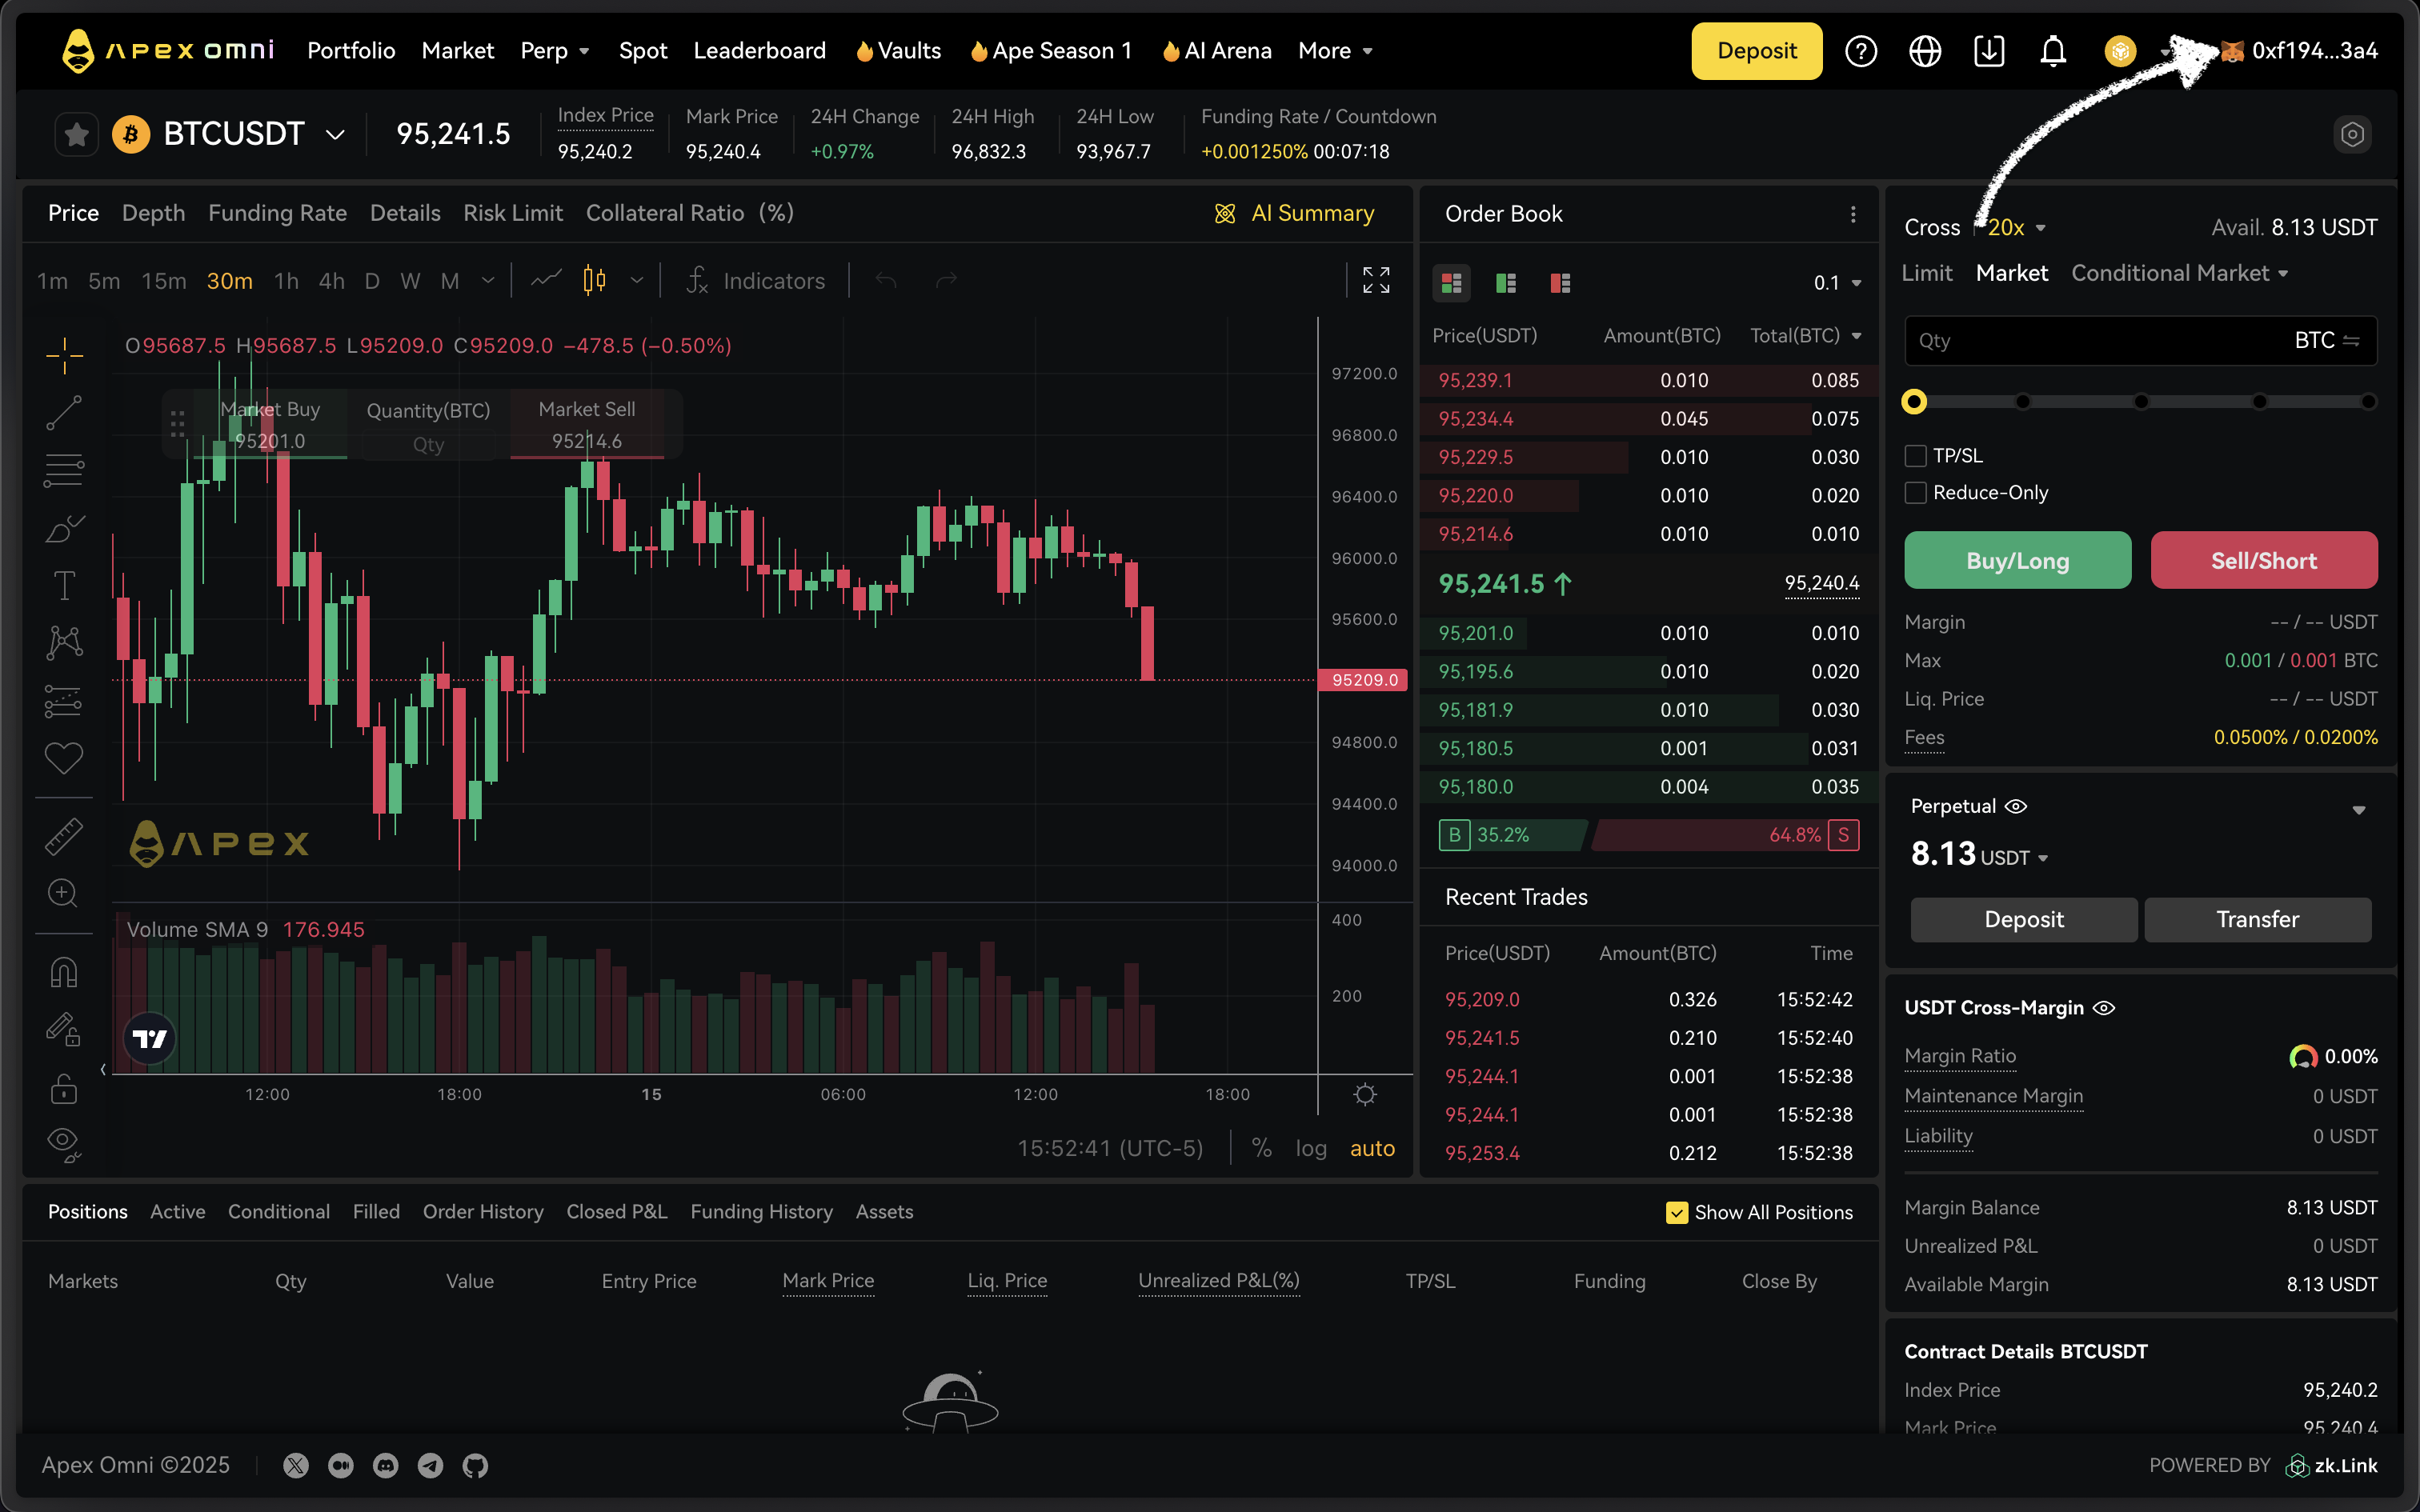Screen dimensions: 2420x1512
Task: Open Indicators menu on chart
Action: point(756,281)
